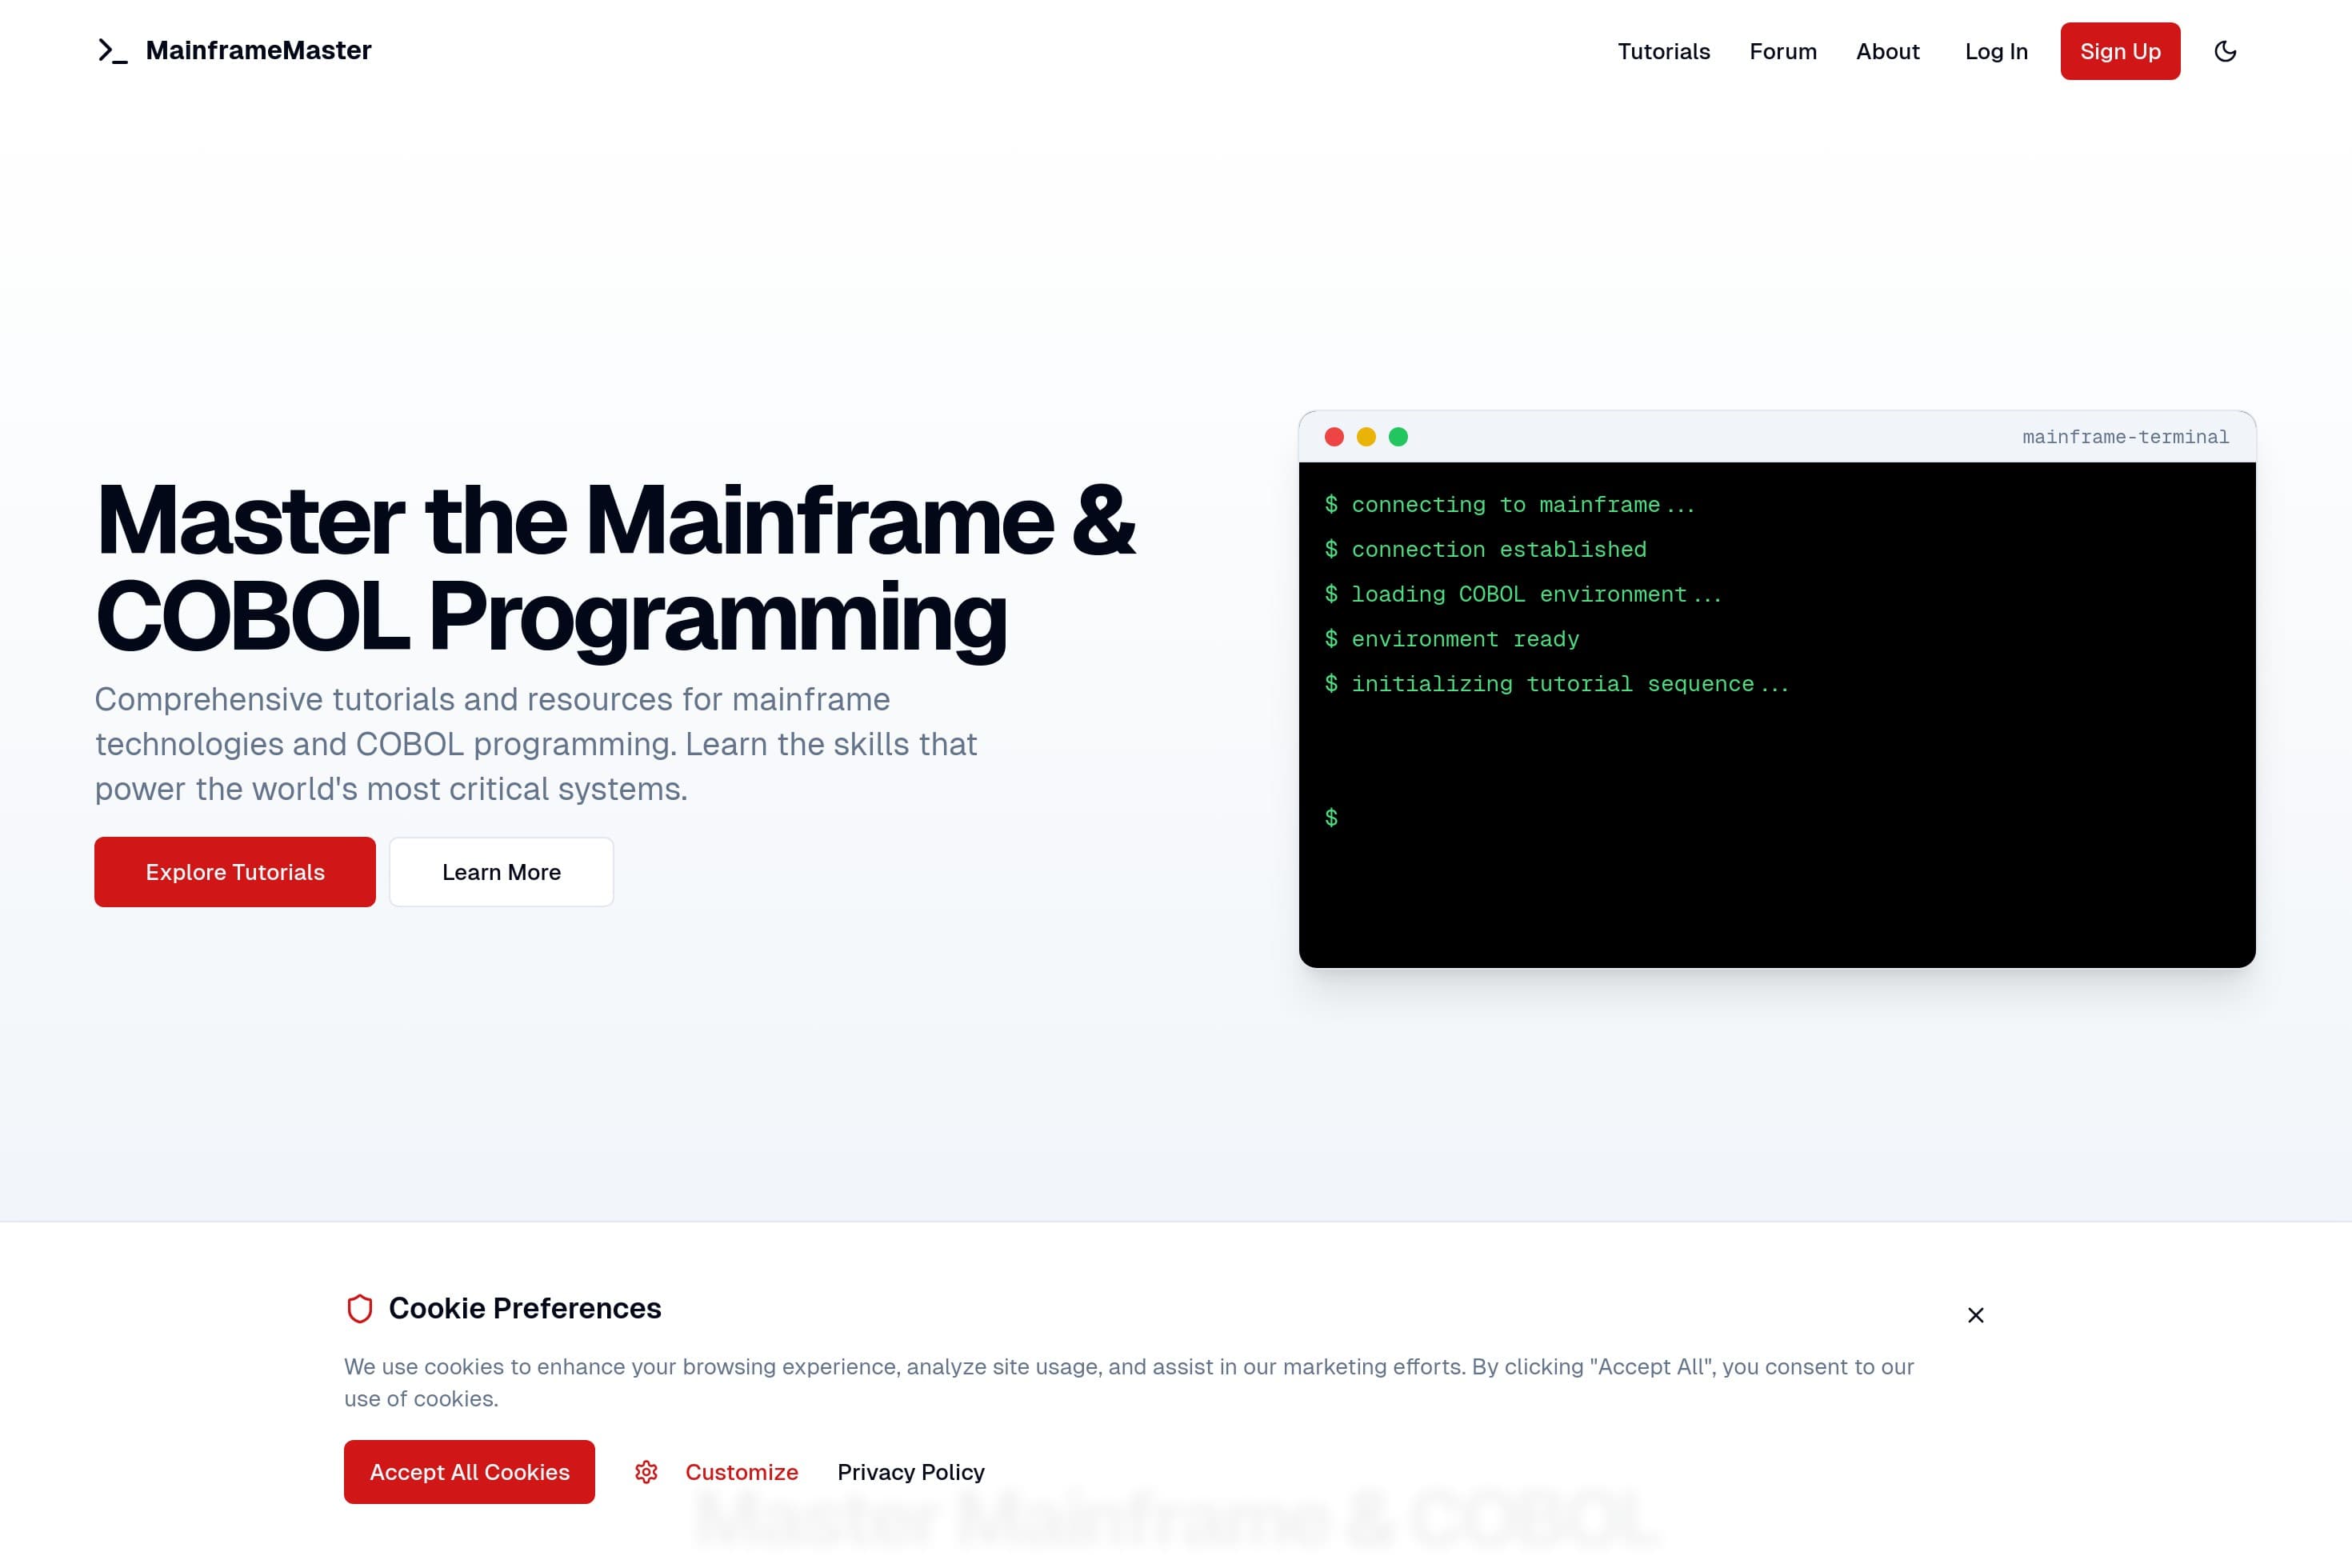Click inside the mainframe-terminal window
2352x1568 pixels.
(x=1776, y=720)
